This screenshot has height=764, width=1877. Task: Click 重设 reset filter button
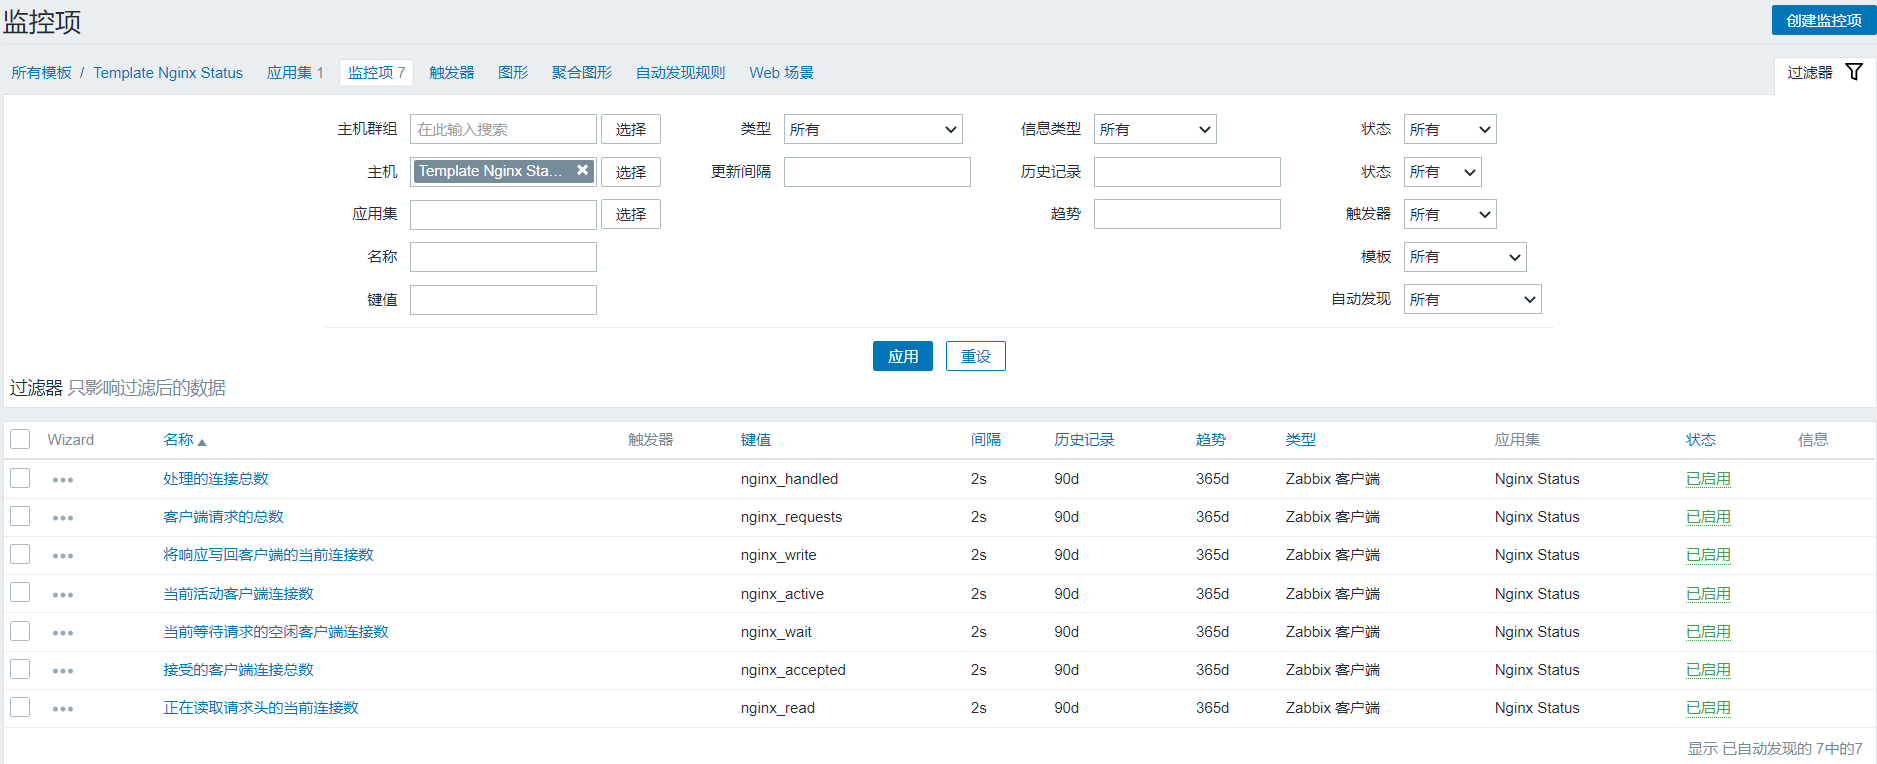[x=976, y=356]
